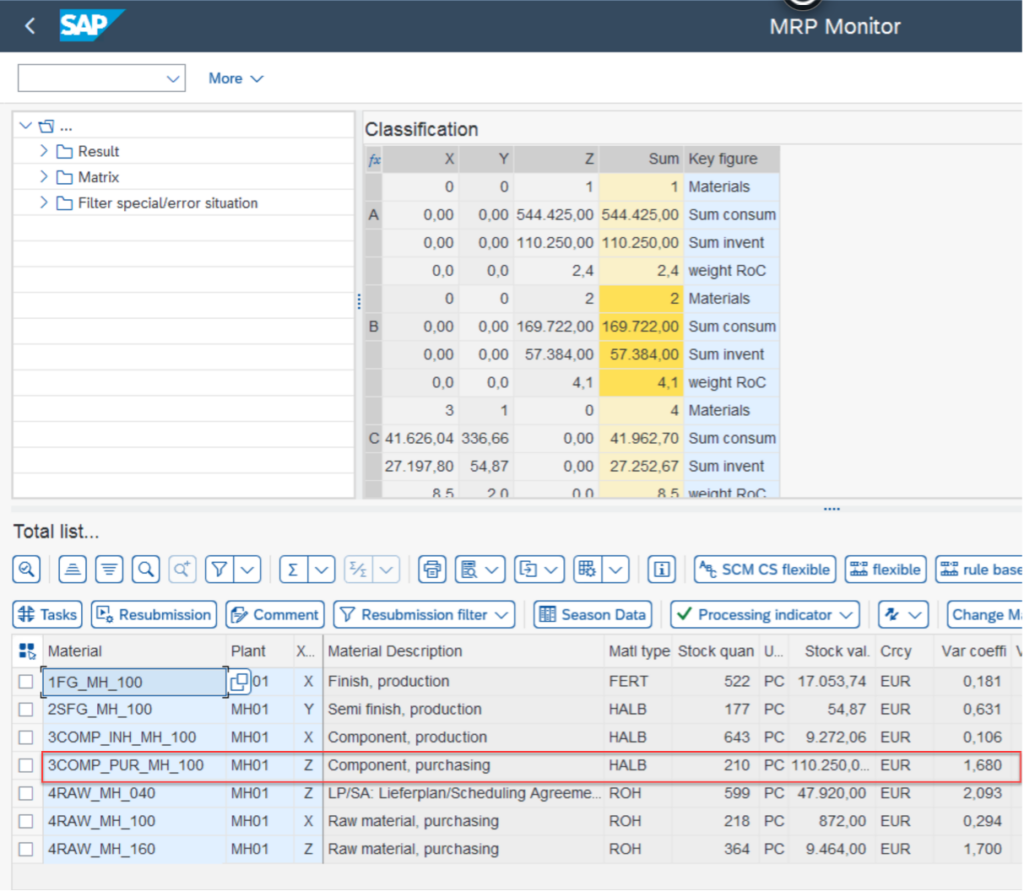Click the Season Data button

point(593,614)
